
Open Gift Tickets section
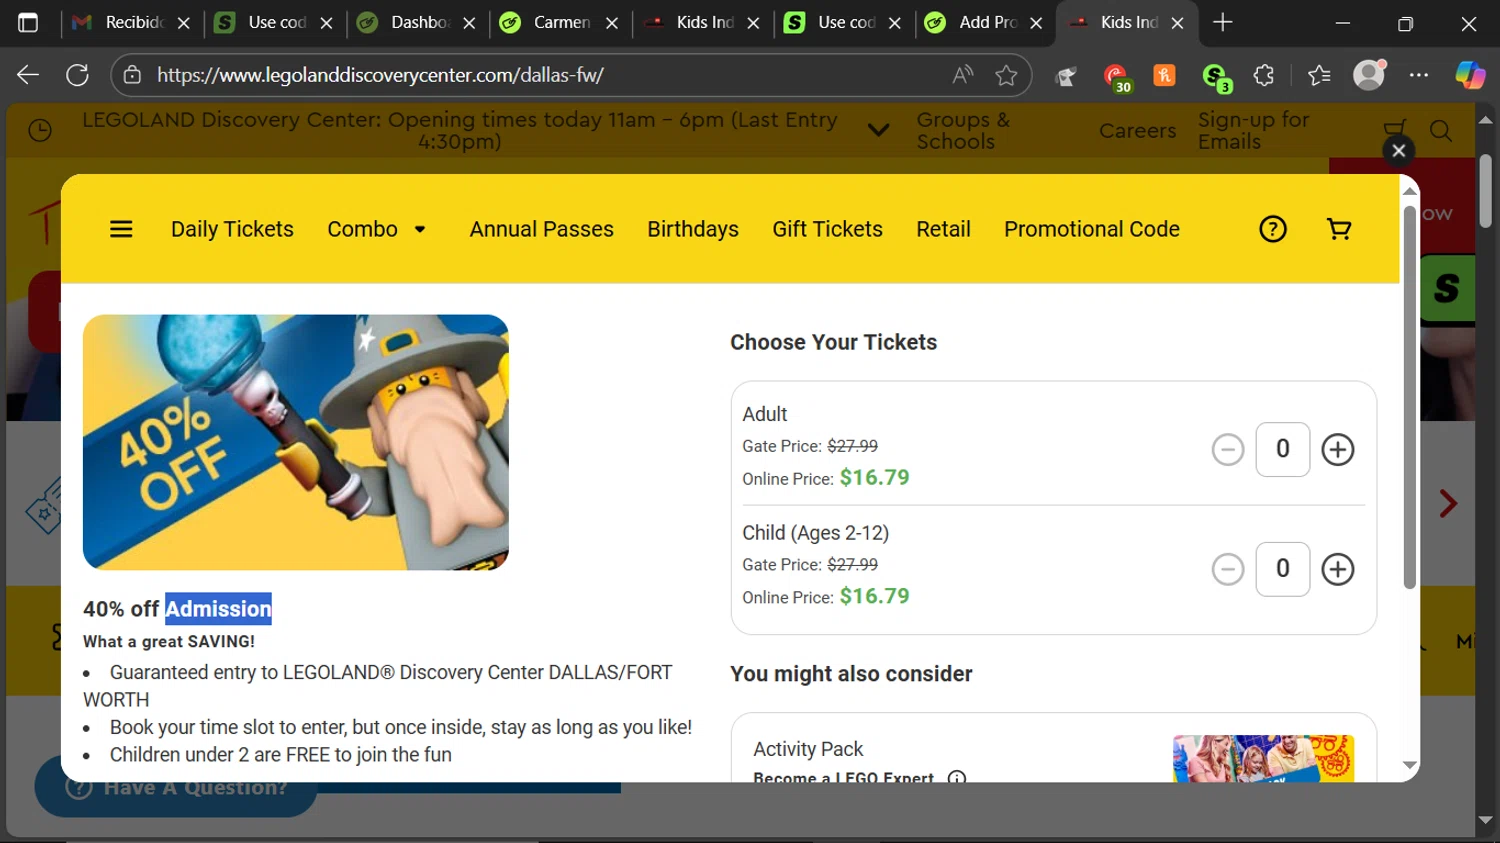pos(827,229)
